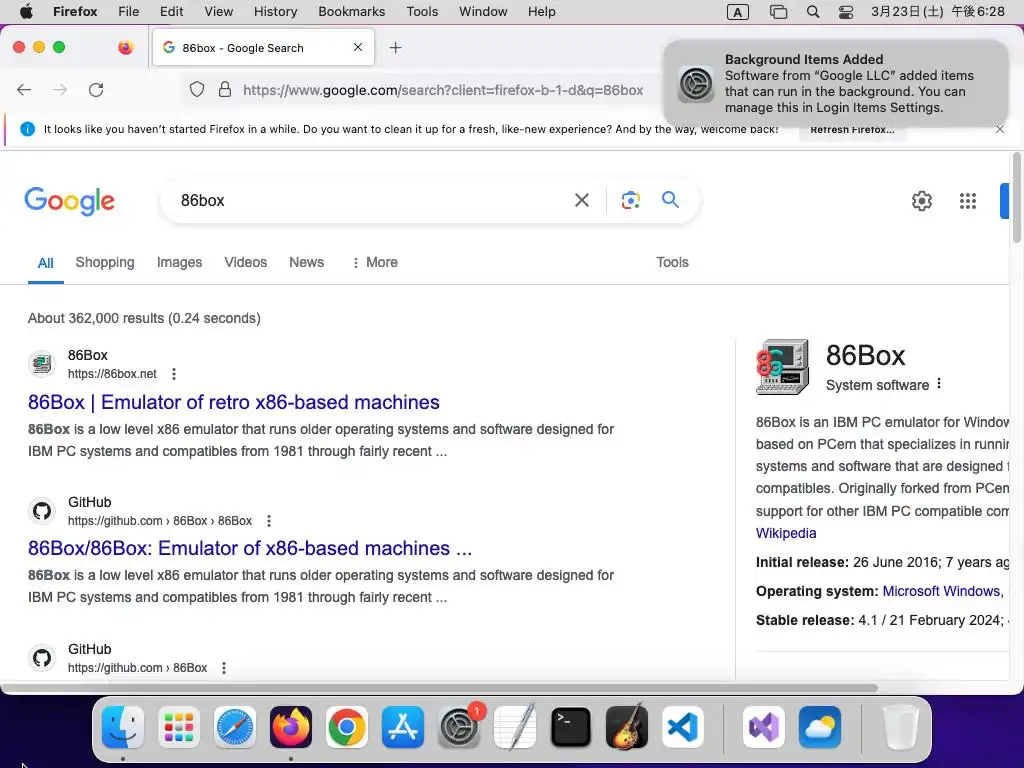The image size is (1024, 768).
Task: Focus the Google search box containing 86box
Action: 372,200
